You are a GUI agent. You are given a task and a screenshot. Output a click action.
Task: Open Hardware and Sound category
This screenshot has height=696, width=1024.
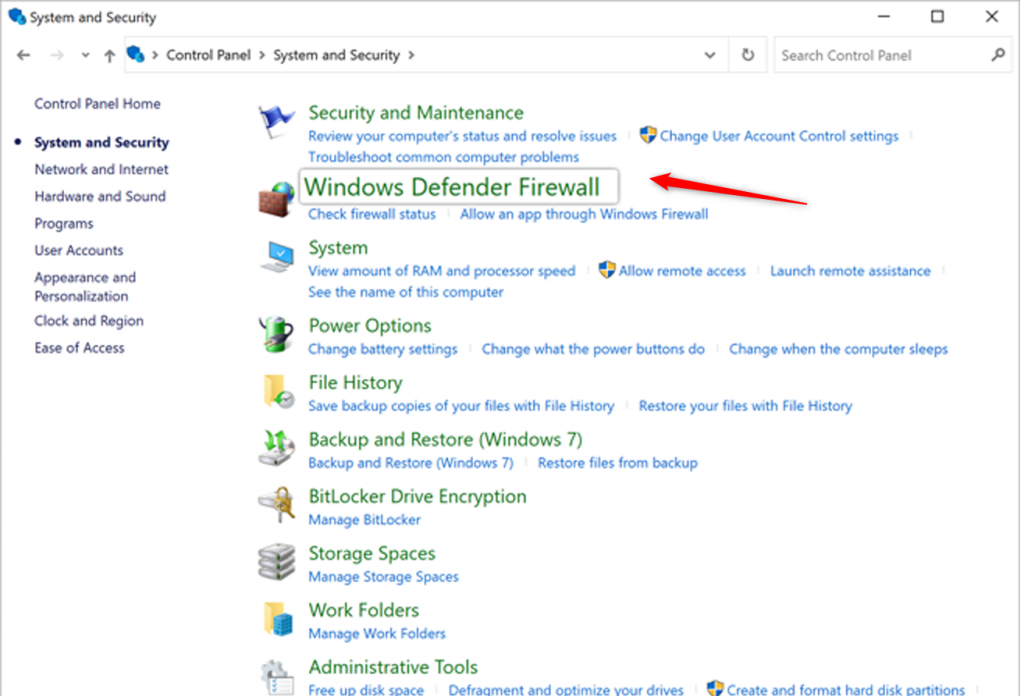(x=100, y=197)
